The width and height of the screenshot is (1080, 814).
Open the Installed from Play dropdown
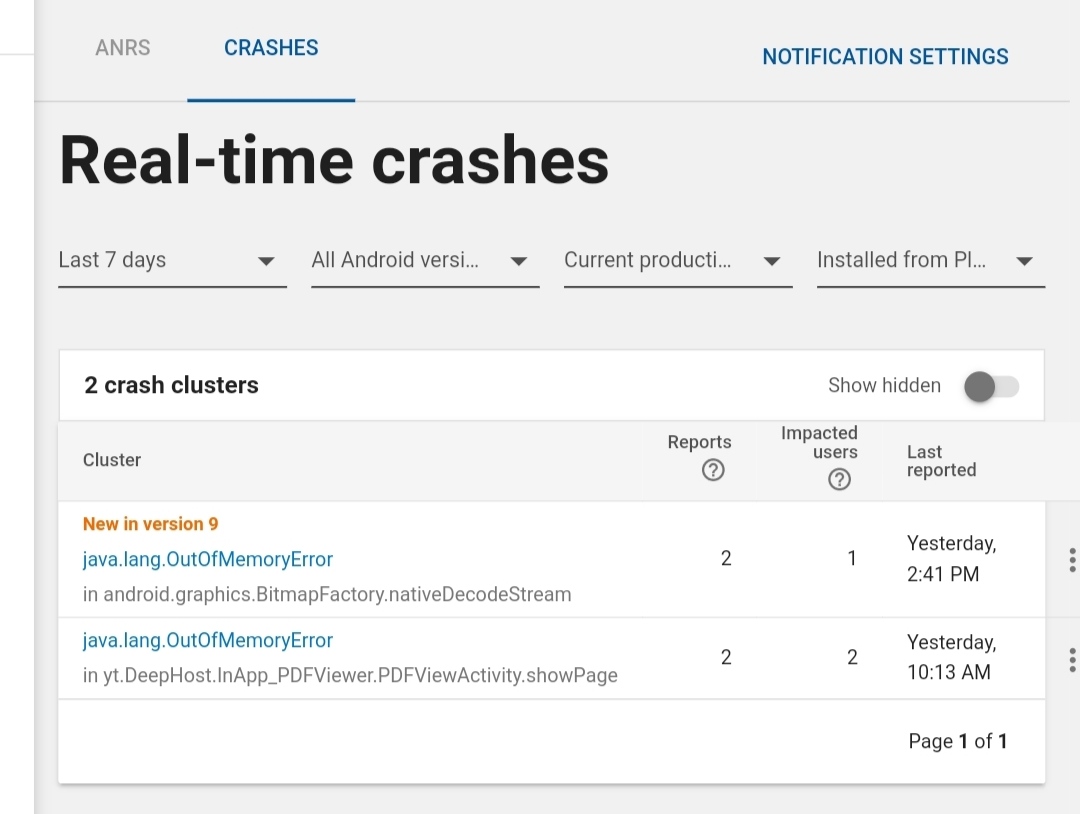(931, 261)
